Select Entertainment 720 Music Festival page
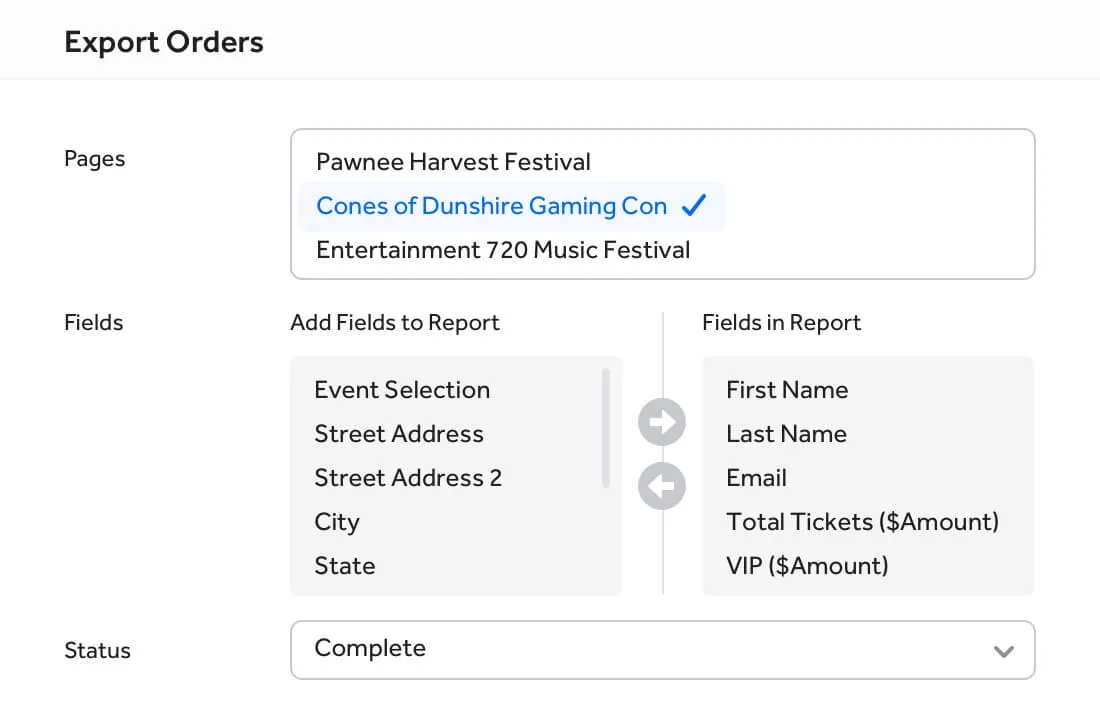 pos(503,250)
